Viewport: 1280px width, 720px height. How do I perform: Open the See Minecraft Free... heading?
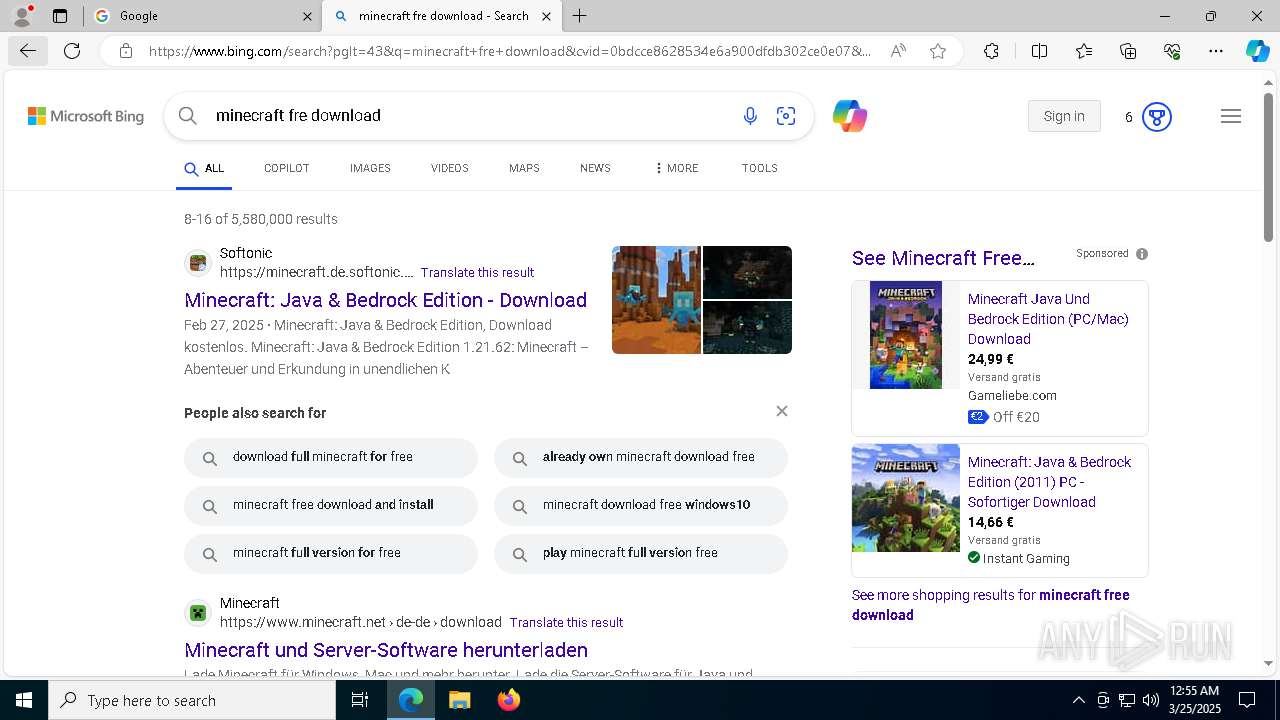coord(943,258)
